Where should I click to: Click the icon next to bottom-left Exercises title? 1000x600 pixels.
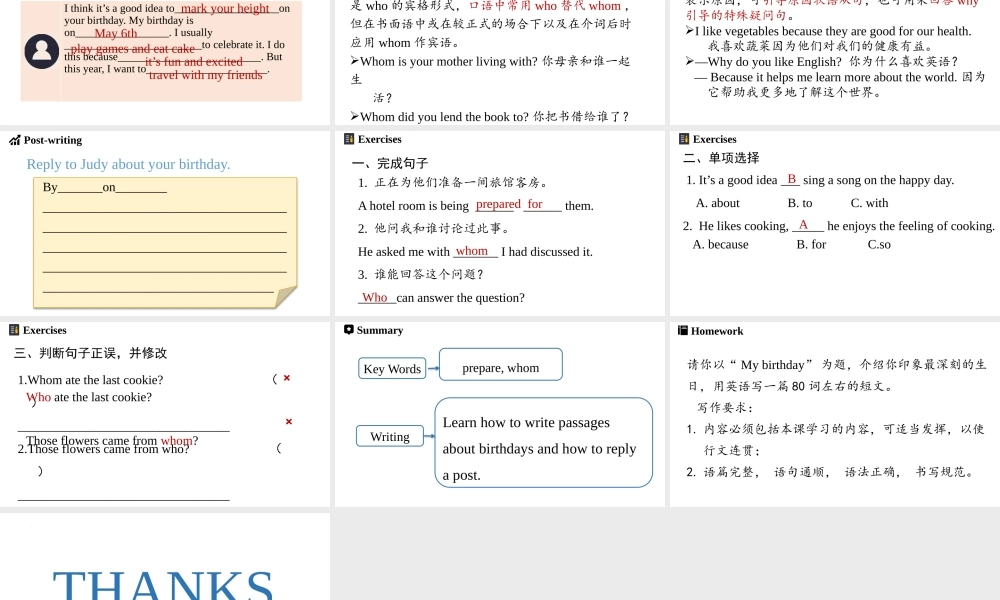14,330
